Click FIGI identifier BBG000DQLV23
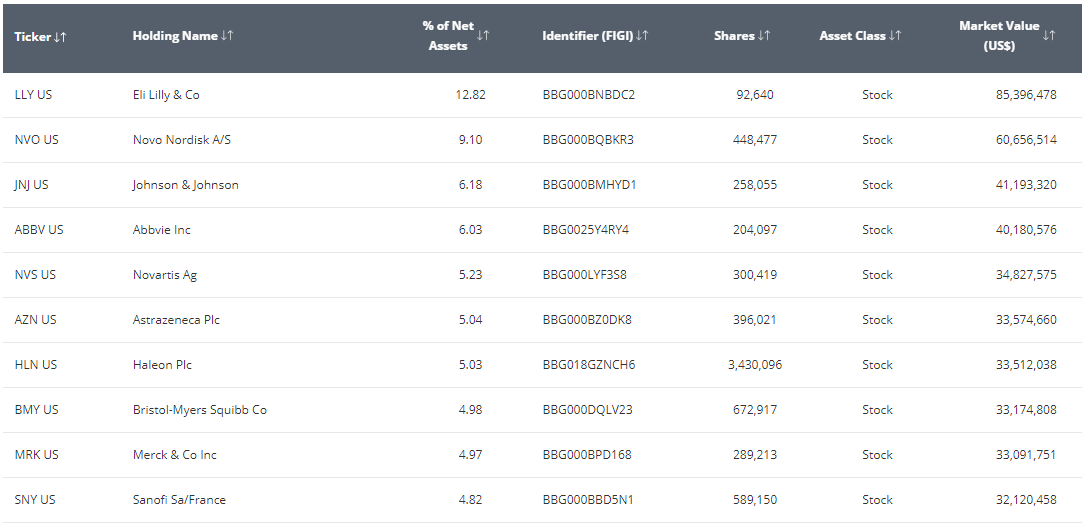This screenshot has height=524, width=1082. point(587,409)
